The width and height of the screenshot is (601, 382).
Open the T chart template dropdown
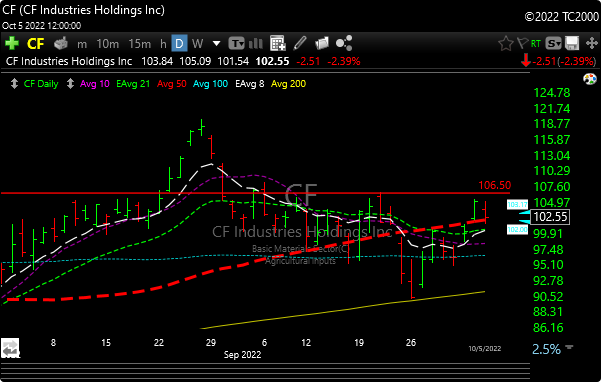(x=236, y=44)
